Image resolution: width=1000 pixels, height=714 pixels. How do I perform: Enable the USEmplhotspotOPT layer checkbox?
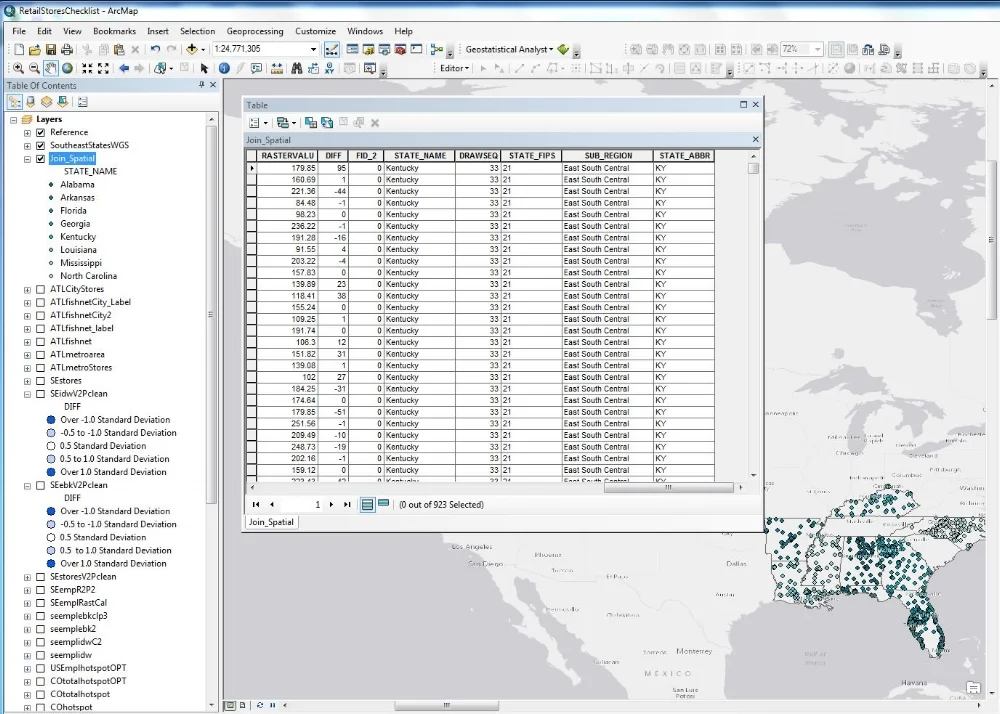coord(41,668)
